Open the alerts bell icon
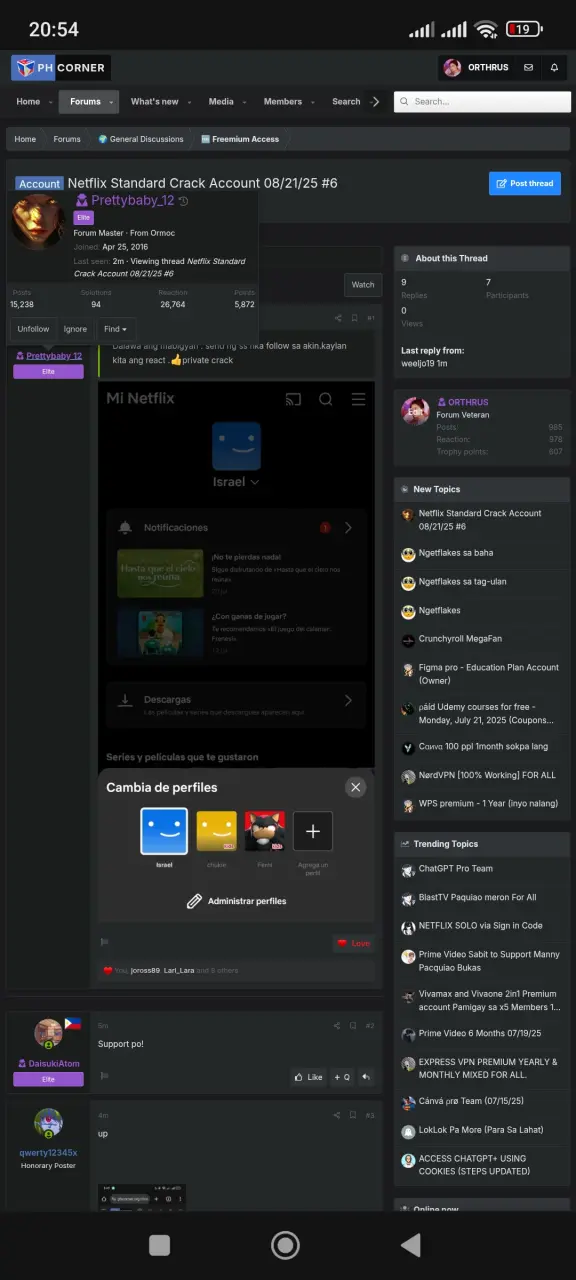 555,68
